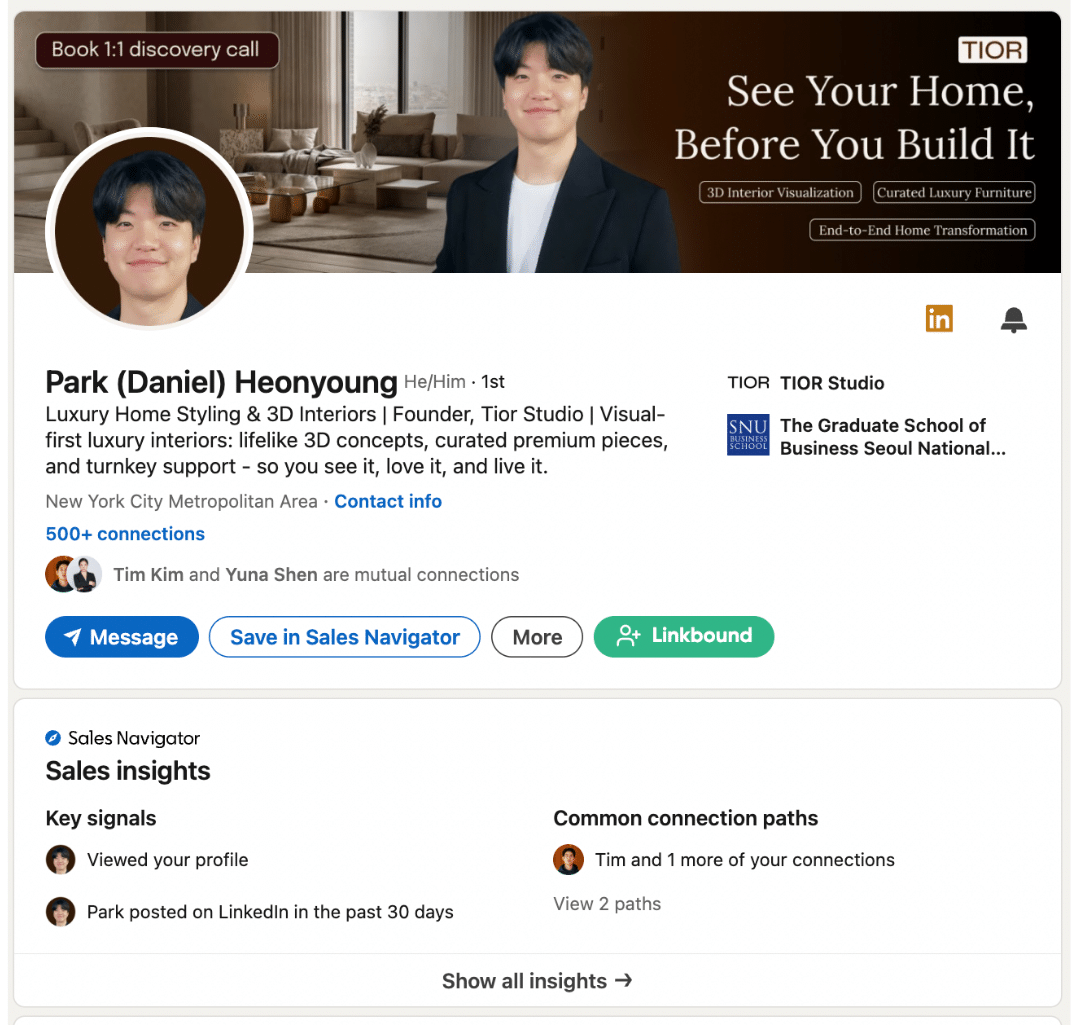Open the Contact info link

click(x=388, y=501)
